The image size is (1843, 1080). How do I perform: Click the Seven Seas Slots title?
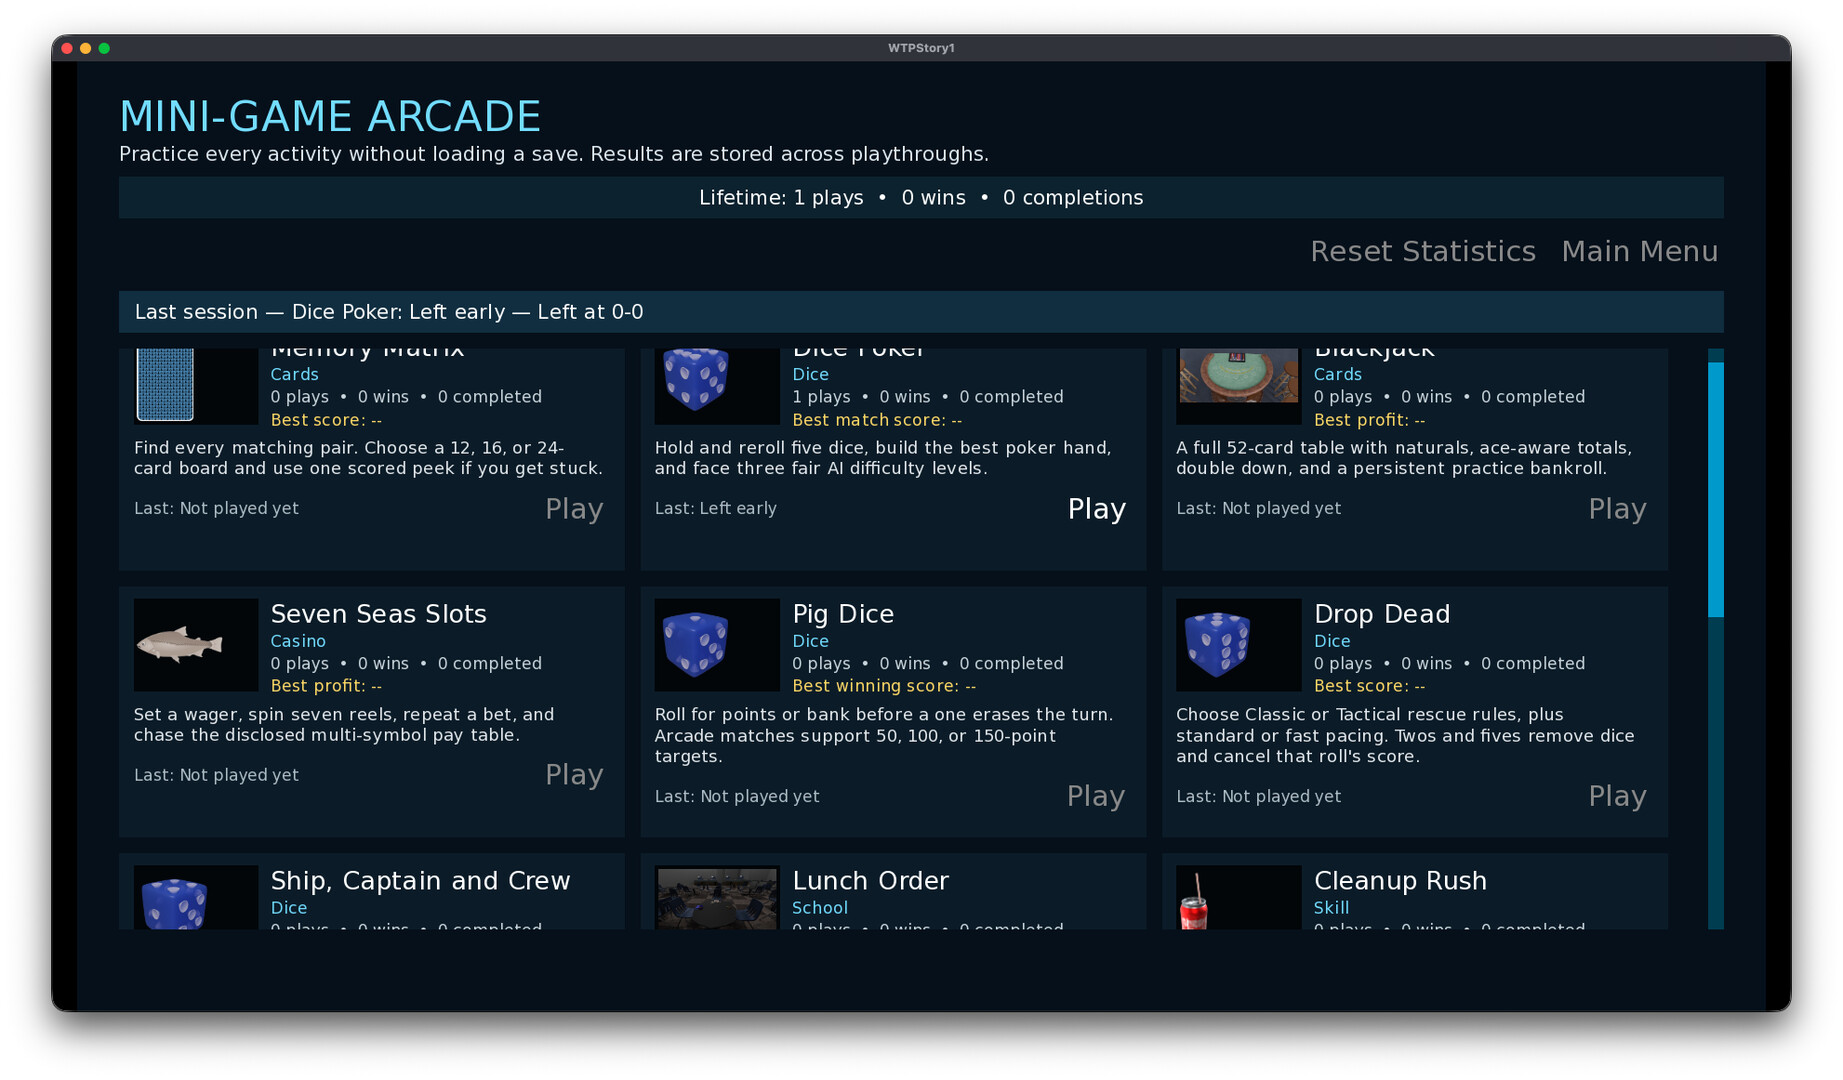click(378, 614)
